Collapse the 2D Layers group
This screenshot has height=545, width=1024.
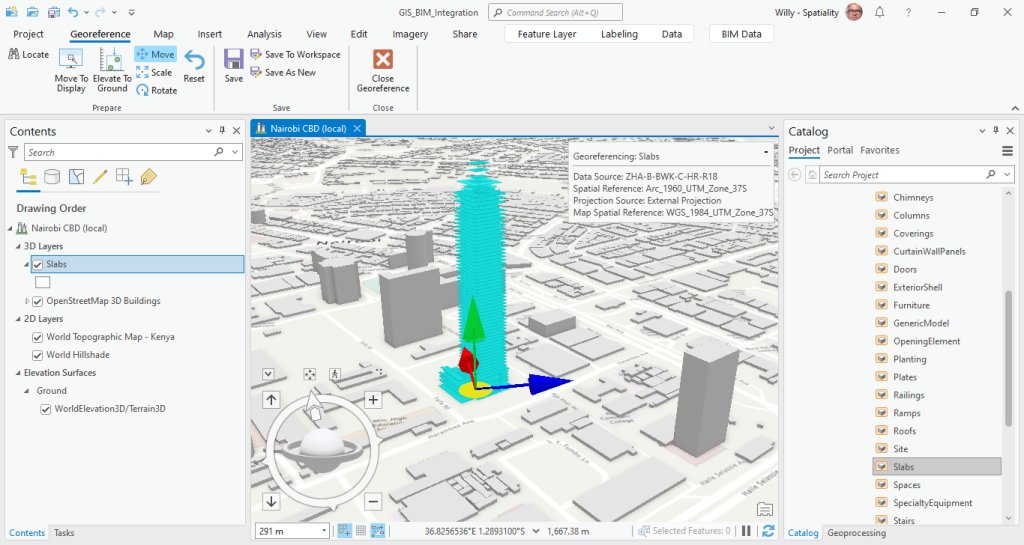(x=18, y=319)
